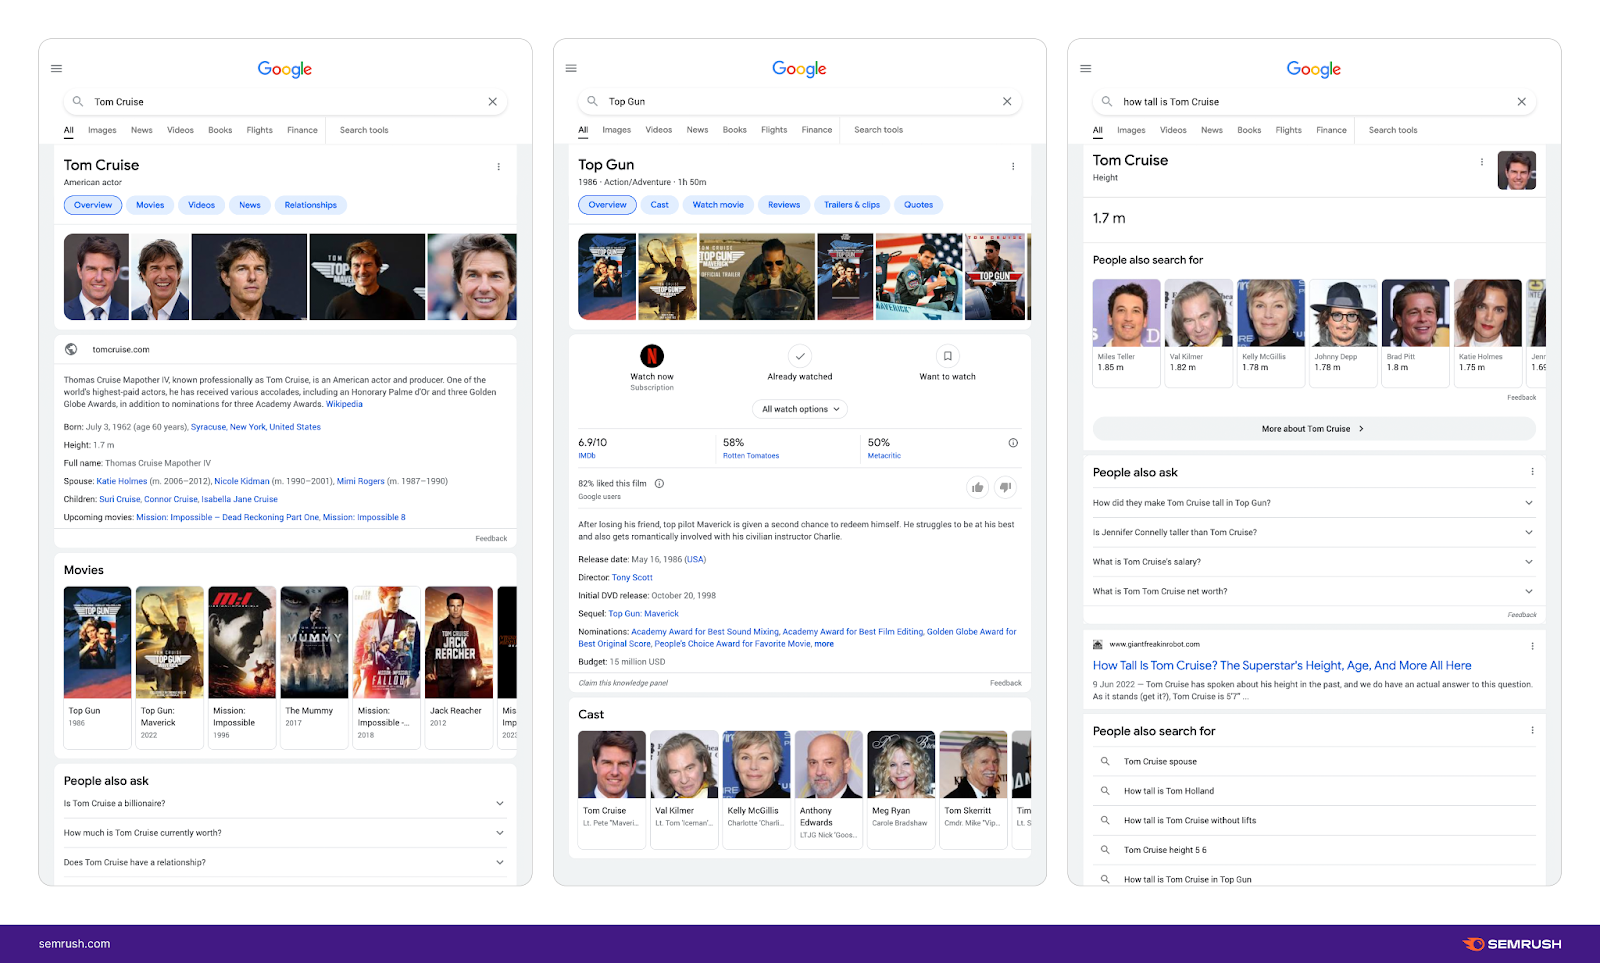Screen dimensions: 1600x963
Task: Click Feedback under Top Gun knowledge panel
Action: 1006,683
